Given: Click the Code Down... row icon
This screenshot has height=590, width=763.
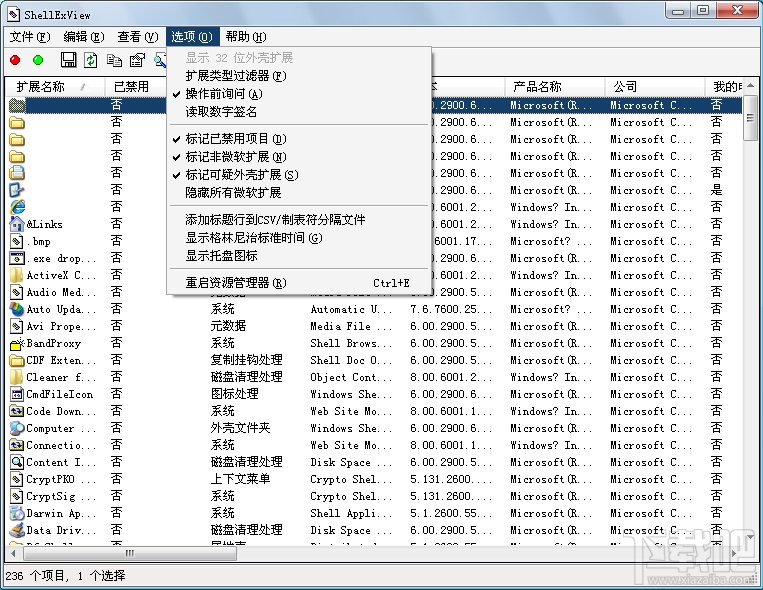Looking at the screenshot, I should coord(17,411).
